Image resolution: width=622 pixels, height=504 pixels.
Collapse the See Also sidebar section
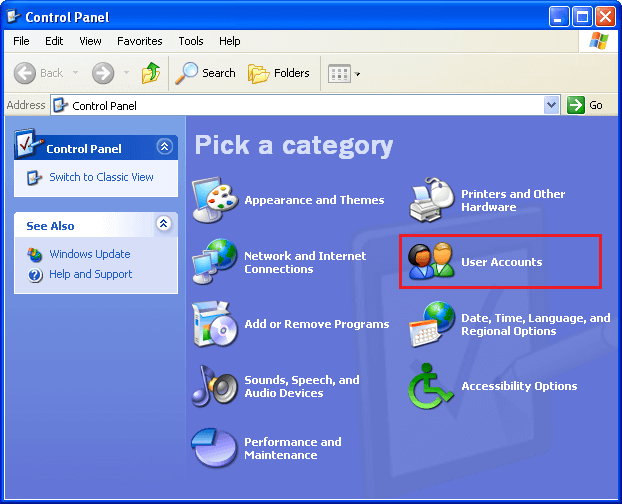[x=164, y=224]
